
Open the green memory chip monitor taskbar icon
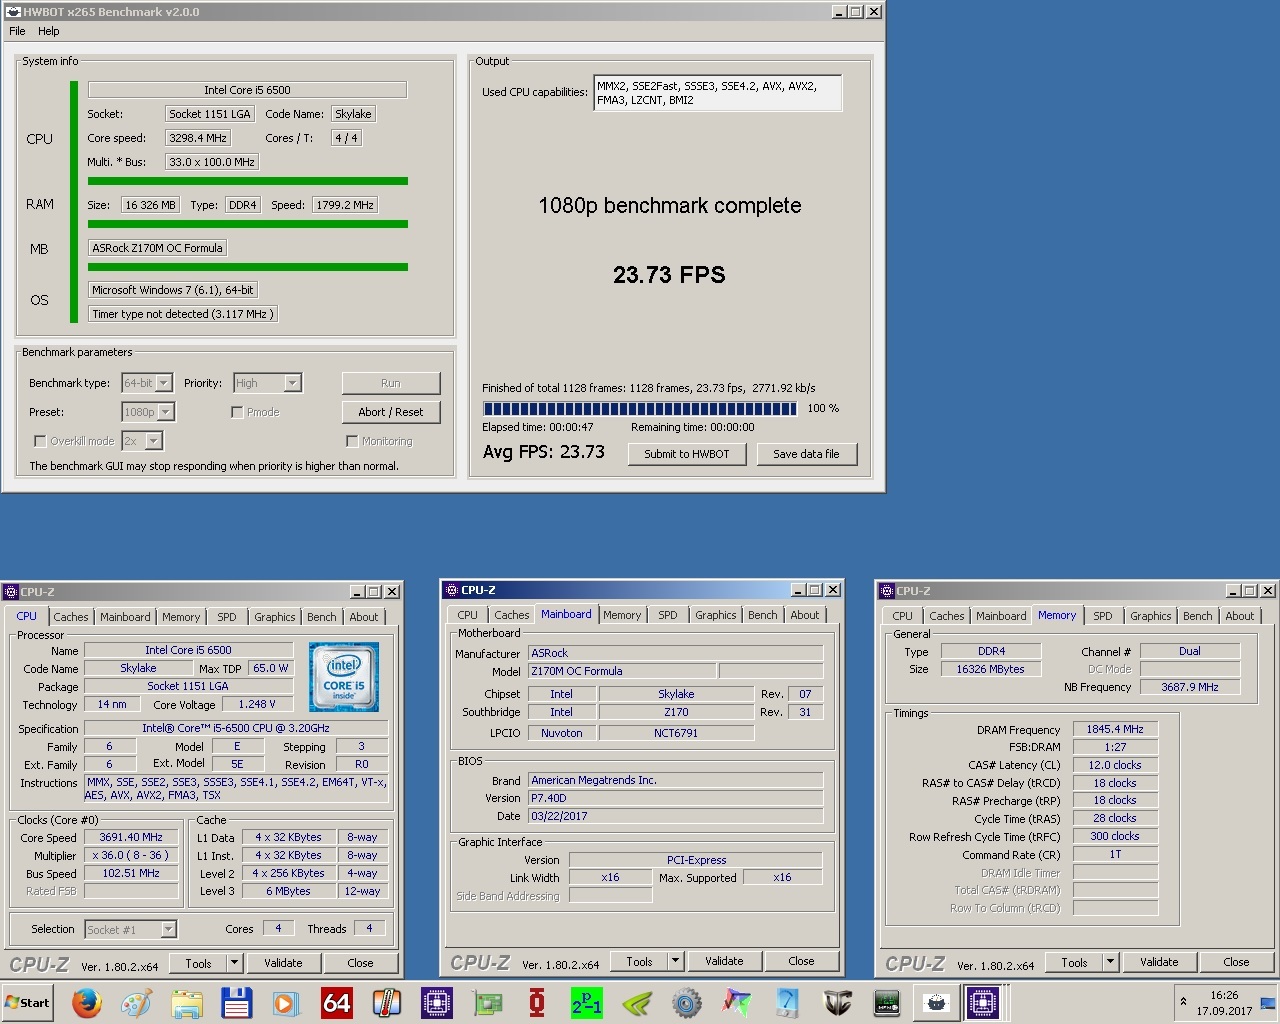coord(887,1002)
